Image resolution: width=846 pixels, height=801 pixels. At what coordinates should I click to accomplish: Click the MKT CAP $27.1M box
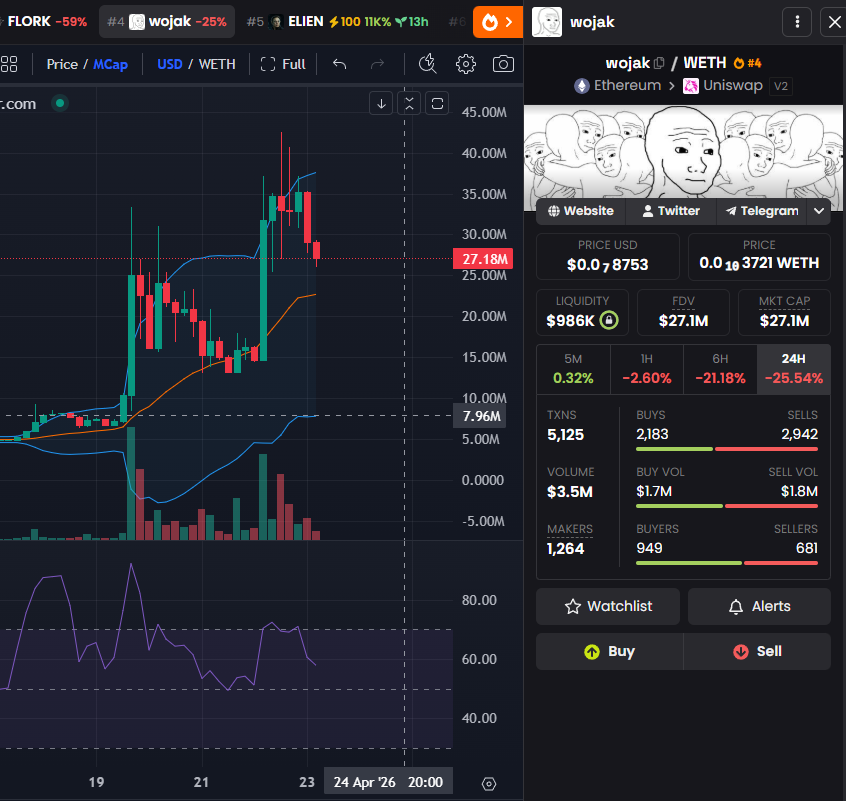point(784,312)
